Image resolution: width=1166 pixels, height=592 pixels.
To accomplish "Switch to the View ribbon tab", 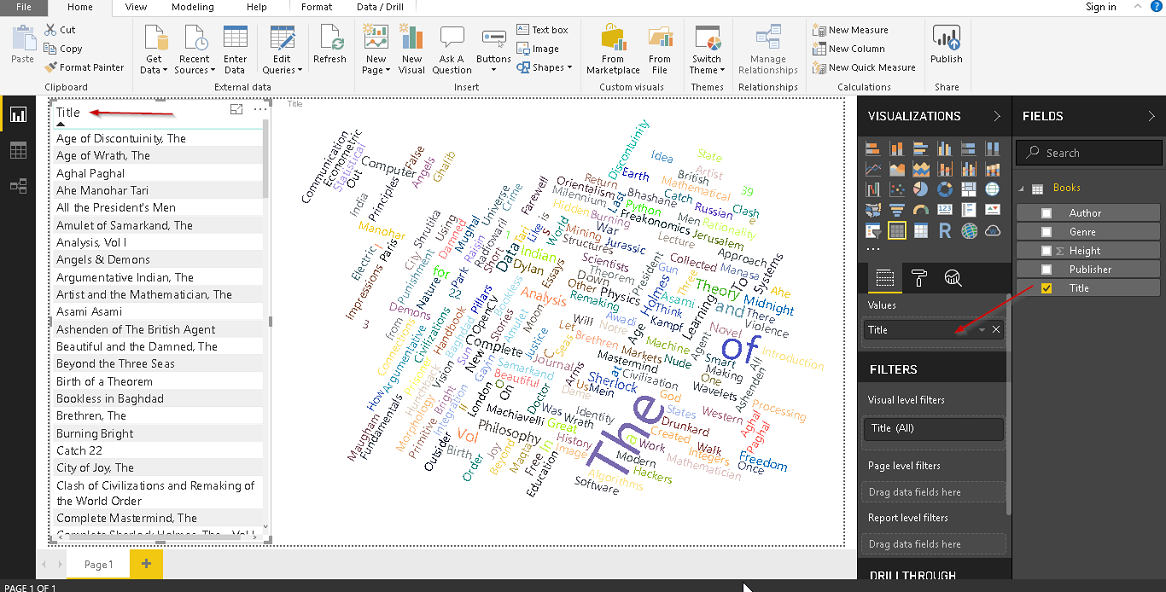I will tap(136, 7).
